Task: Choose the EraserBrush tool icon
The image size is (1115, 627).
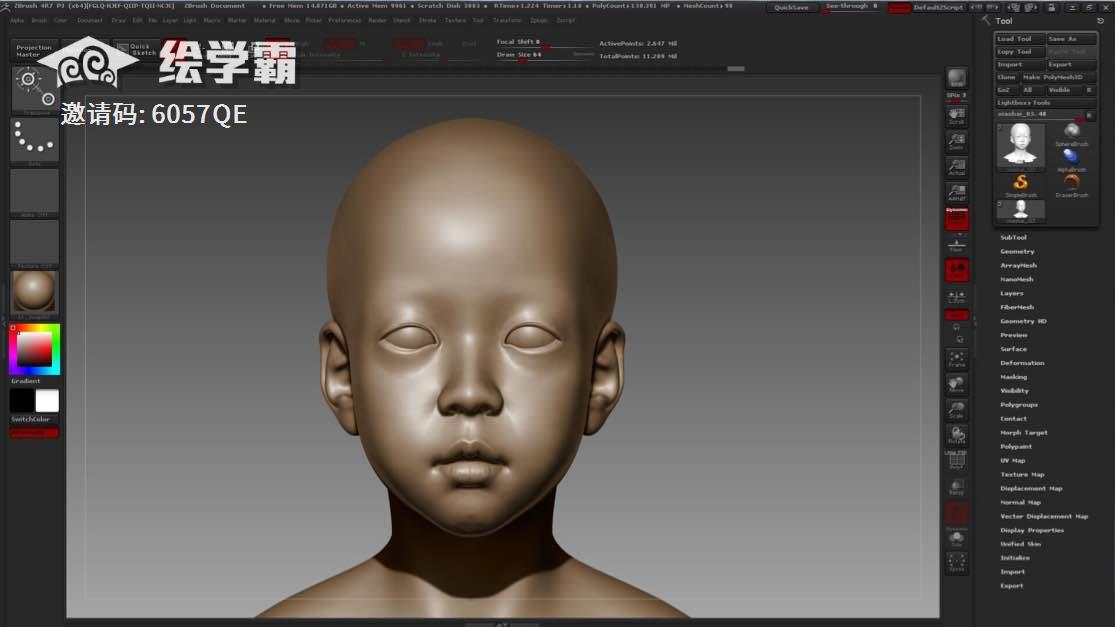Action: coord(1071,184)
